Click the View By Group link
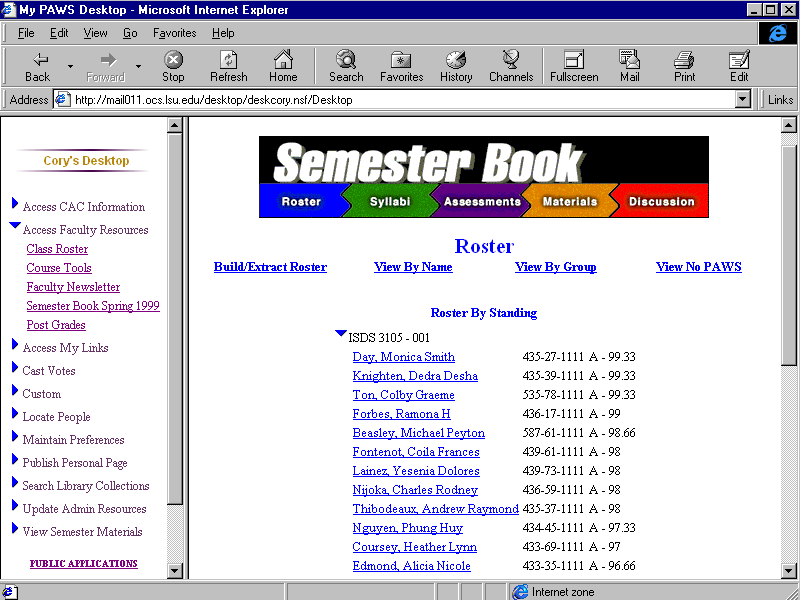Image resolution: width=800 pixels, height=600 pixels. pyautogui.click(x=556, y=267)
